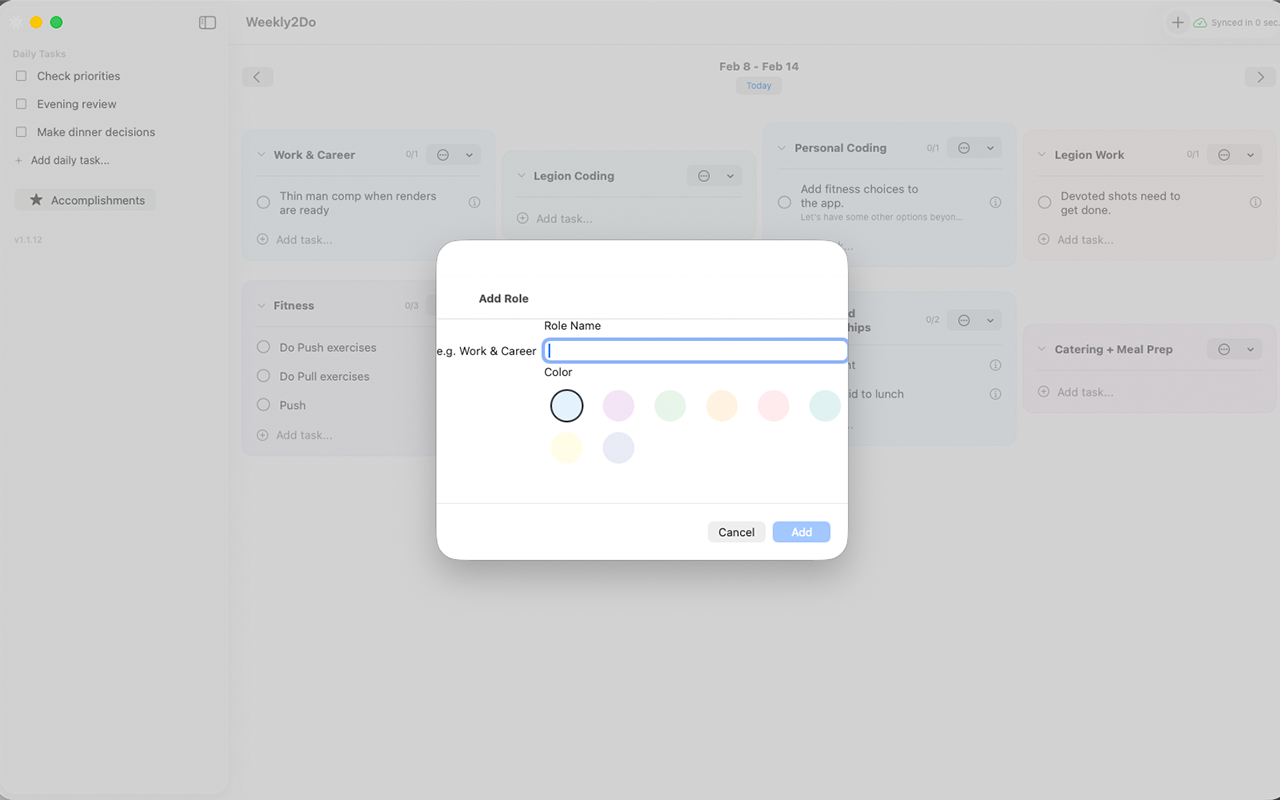Screen dimensions: 1280x800
Task: Click the Accomplishments star icon
Action: (36, 200)
